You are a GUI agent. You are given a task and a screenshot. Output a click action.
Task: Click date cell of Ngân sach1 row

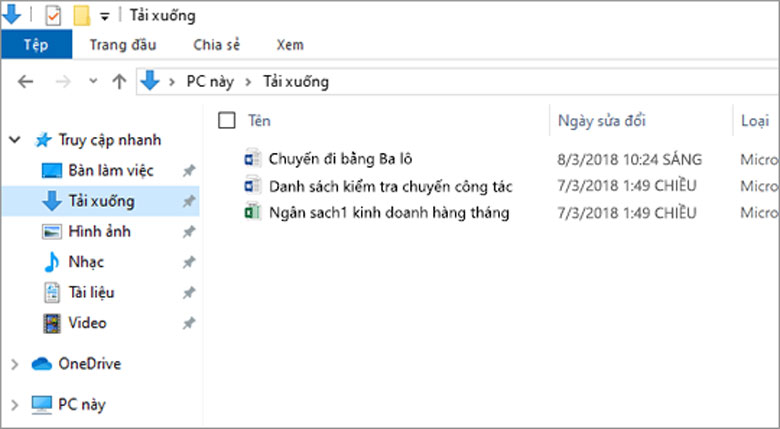coord(627,213)
